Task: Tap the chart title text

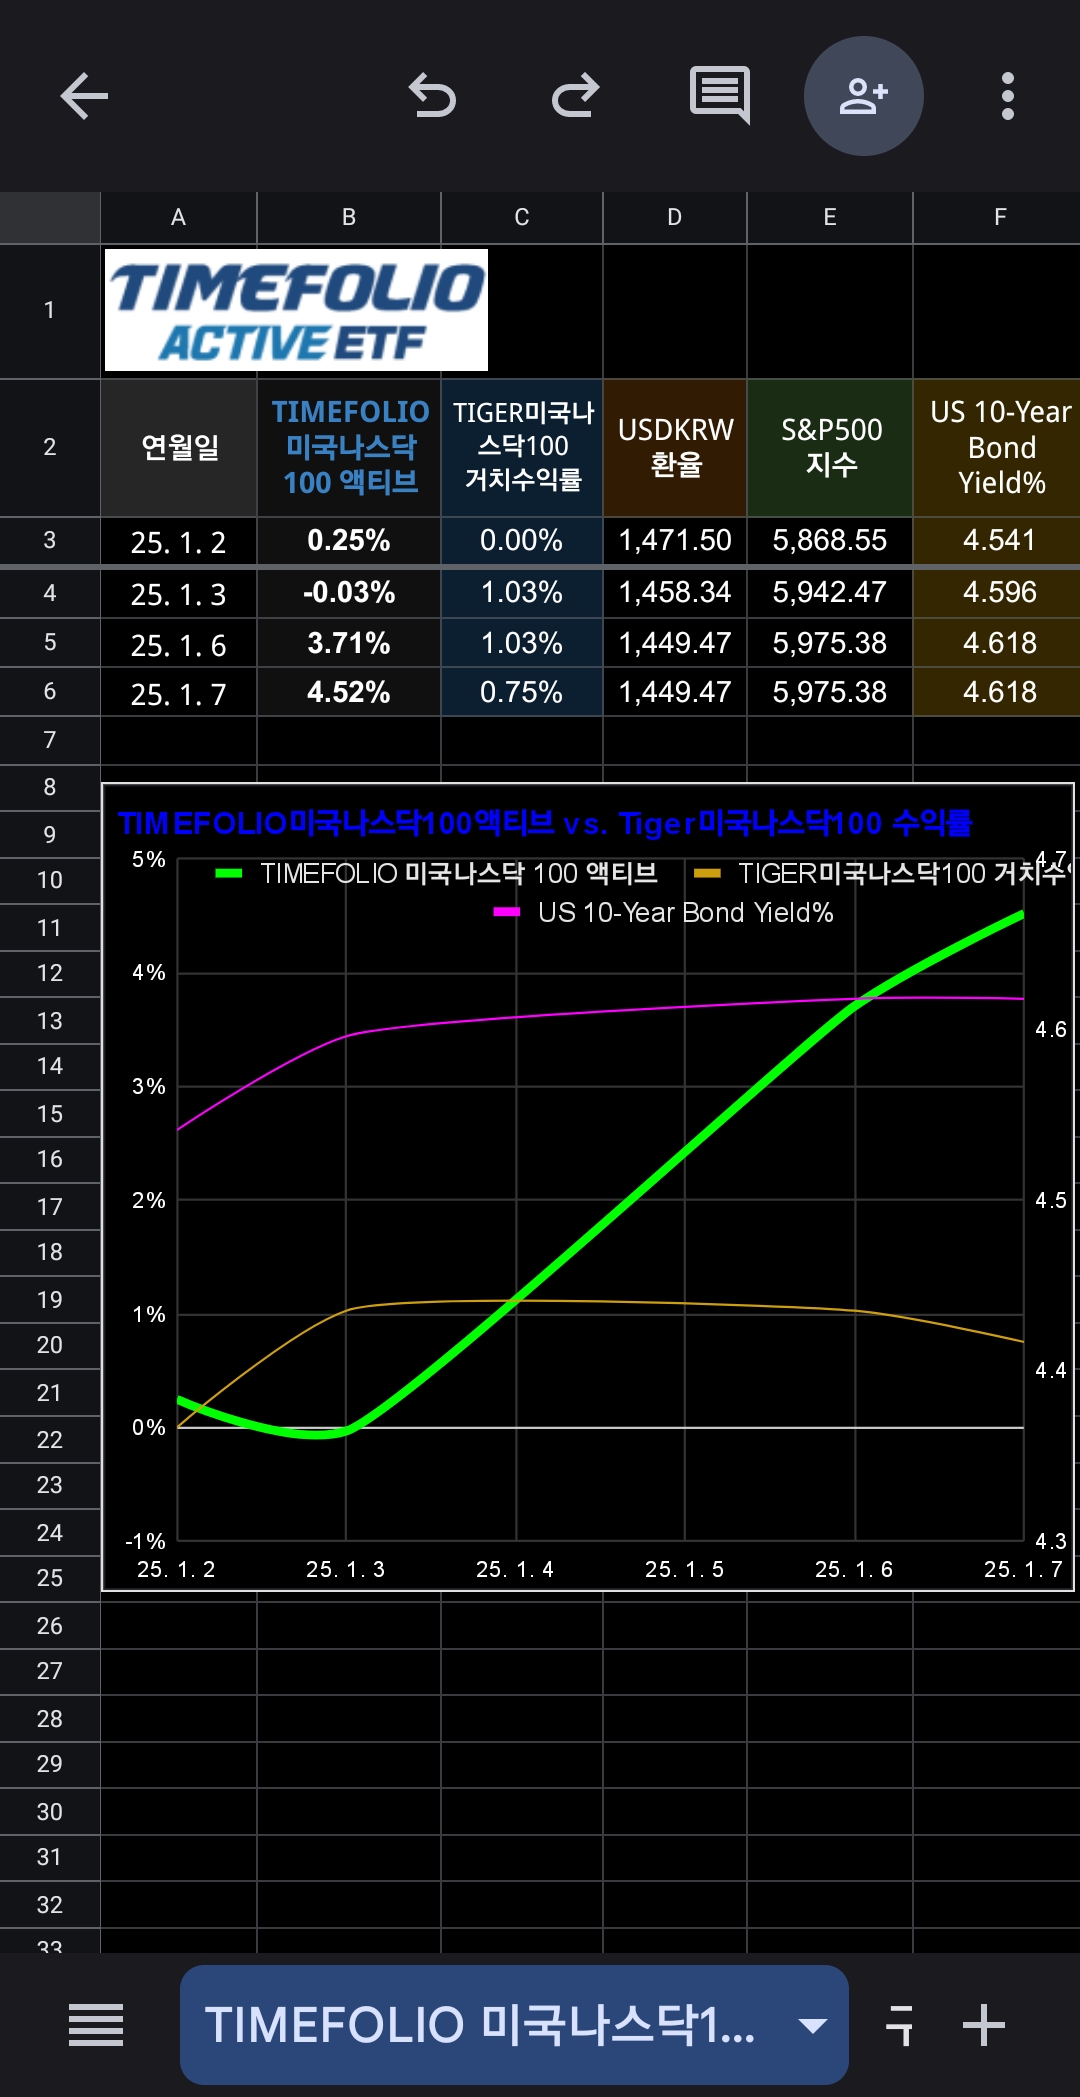Action: [545, 823]
